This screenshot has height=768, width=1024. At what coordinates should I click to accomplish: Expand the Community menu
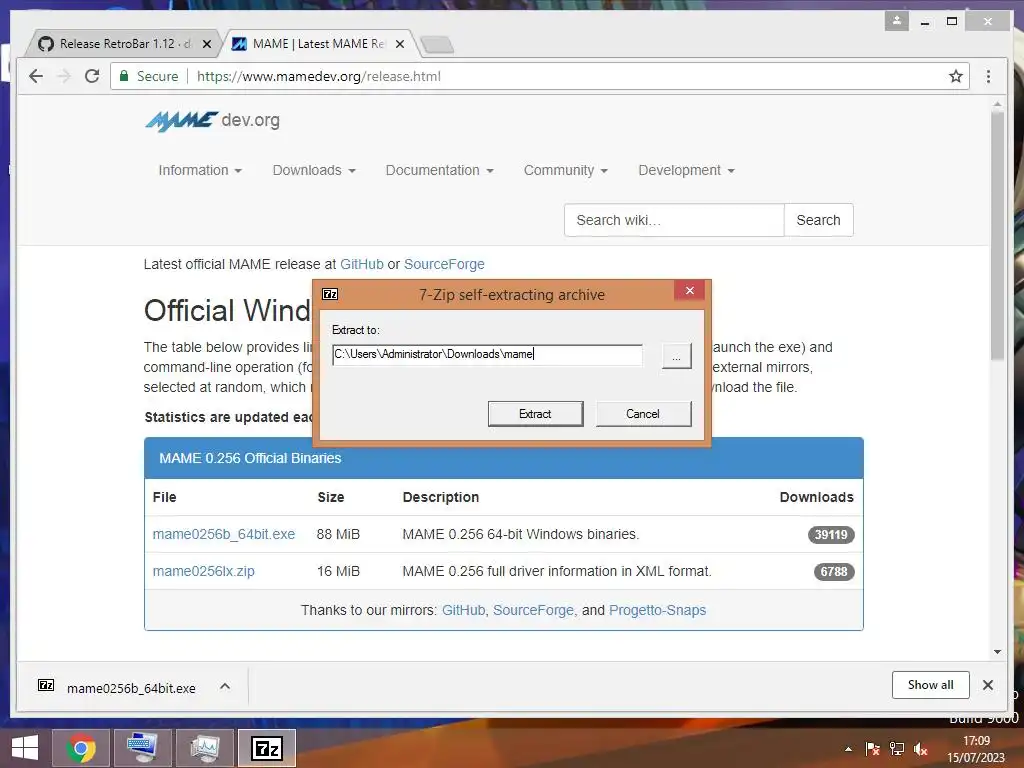566,170
